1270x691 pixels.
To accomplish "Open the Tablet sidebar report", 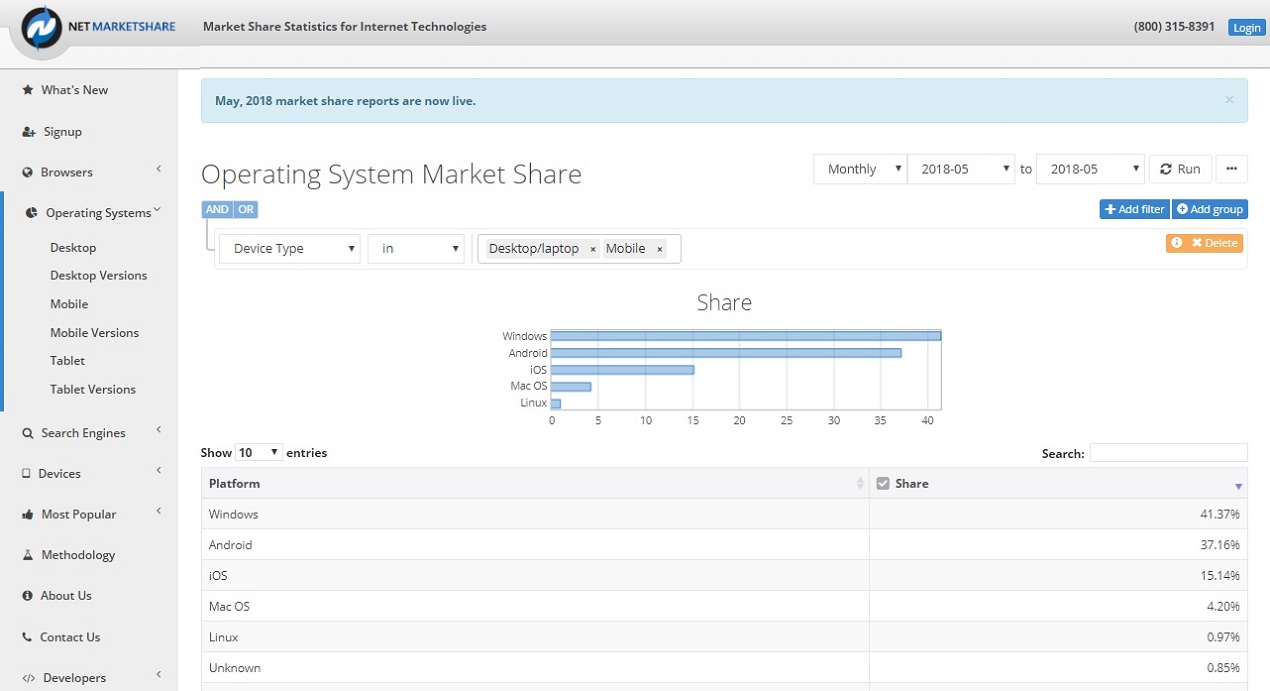I will 67,361.
